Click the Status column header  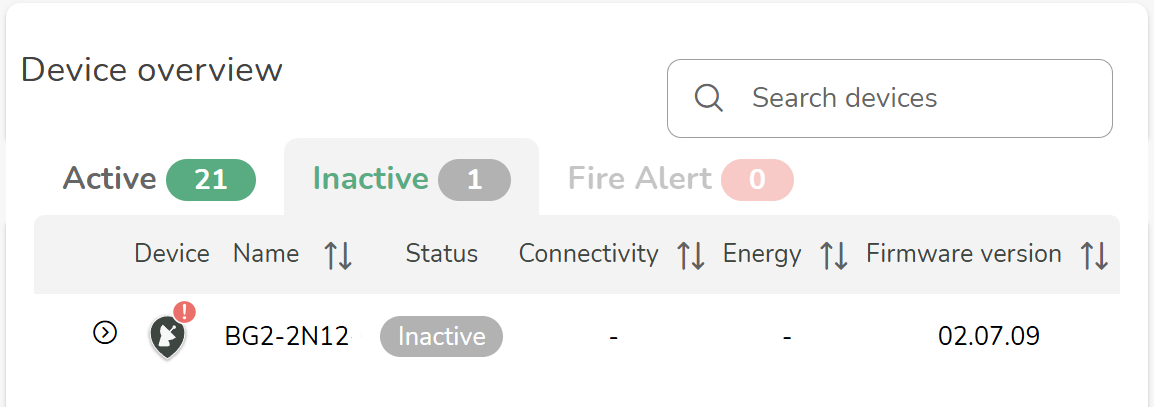(441, 254)
